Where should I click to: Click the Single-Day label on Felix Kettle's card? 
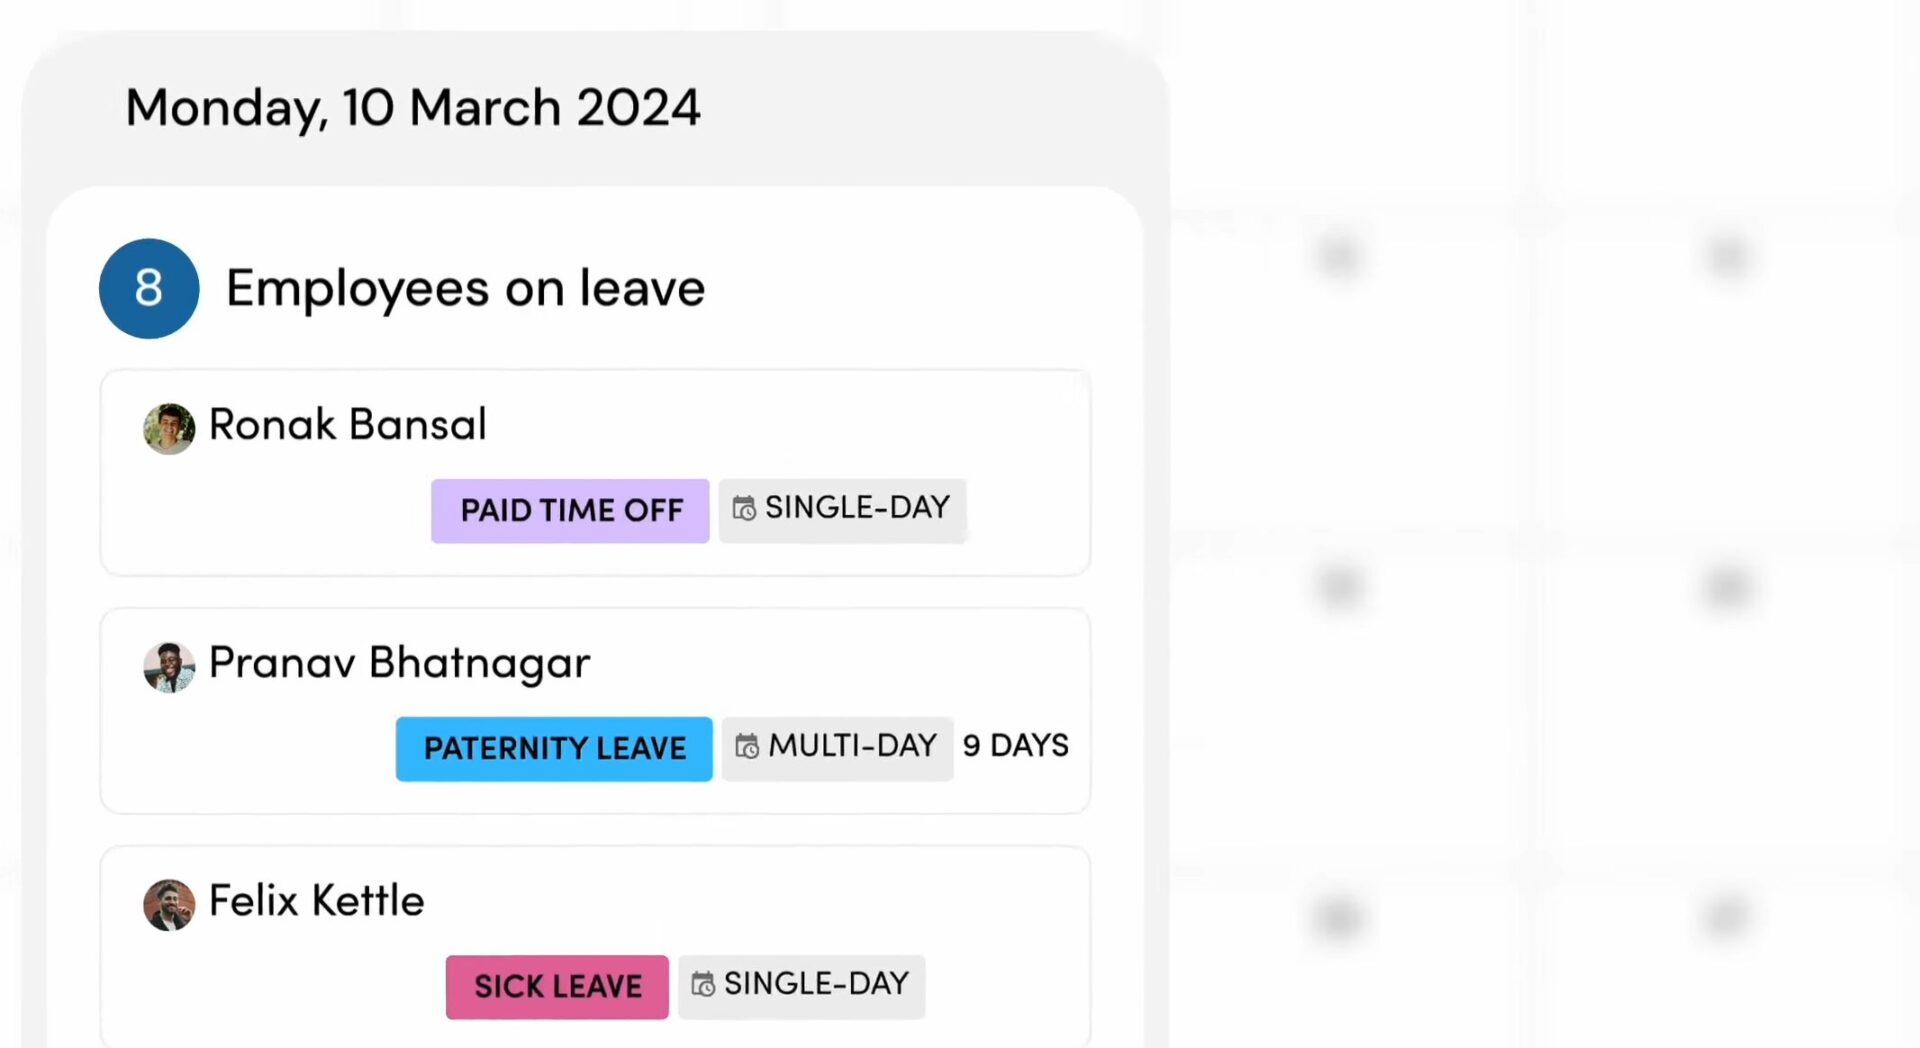click(x=816, y=984)
